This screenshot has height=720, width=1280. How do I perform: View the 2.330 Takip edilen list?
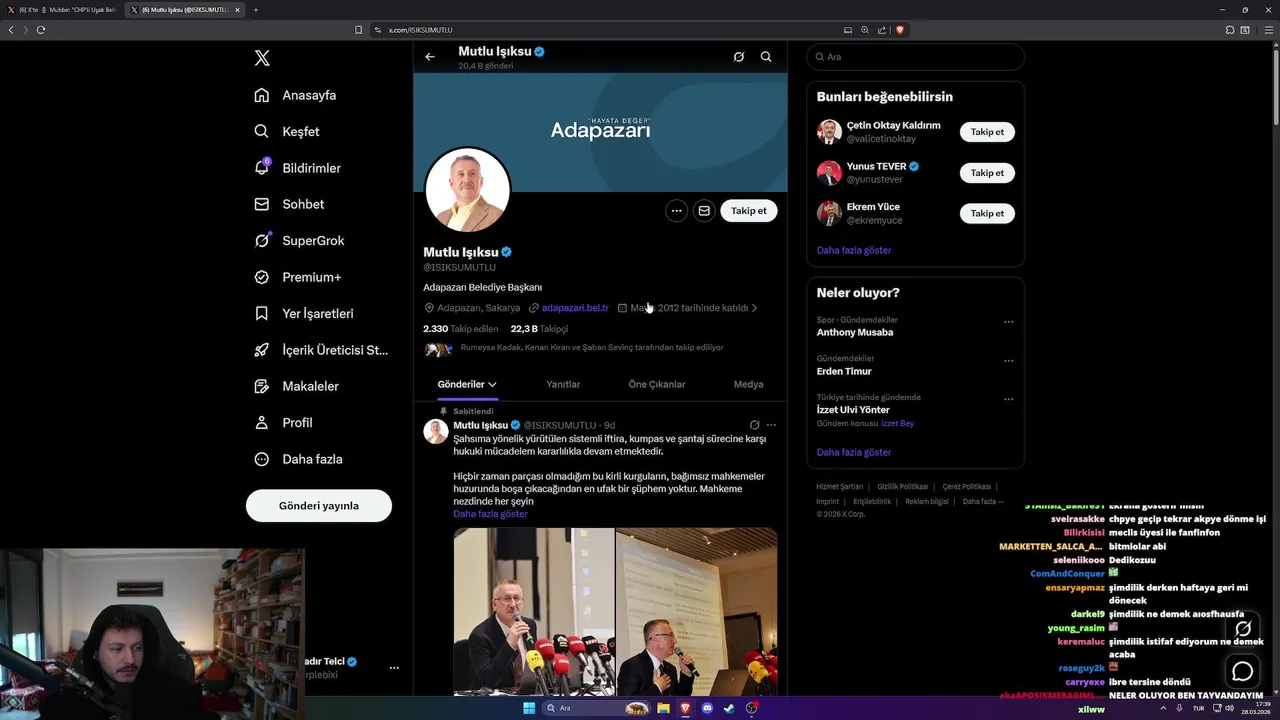pos(460,329)
